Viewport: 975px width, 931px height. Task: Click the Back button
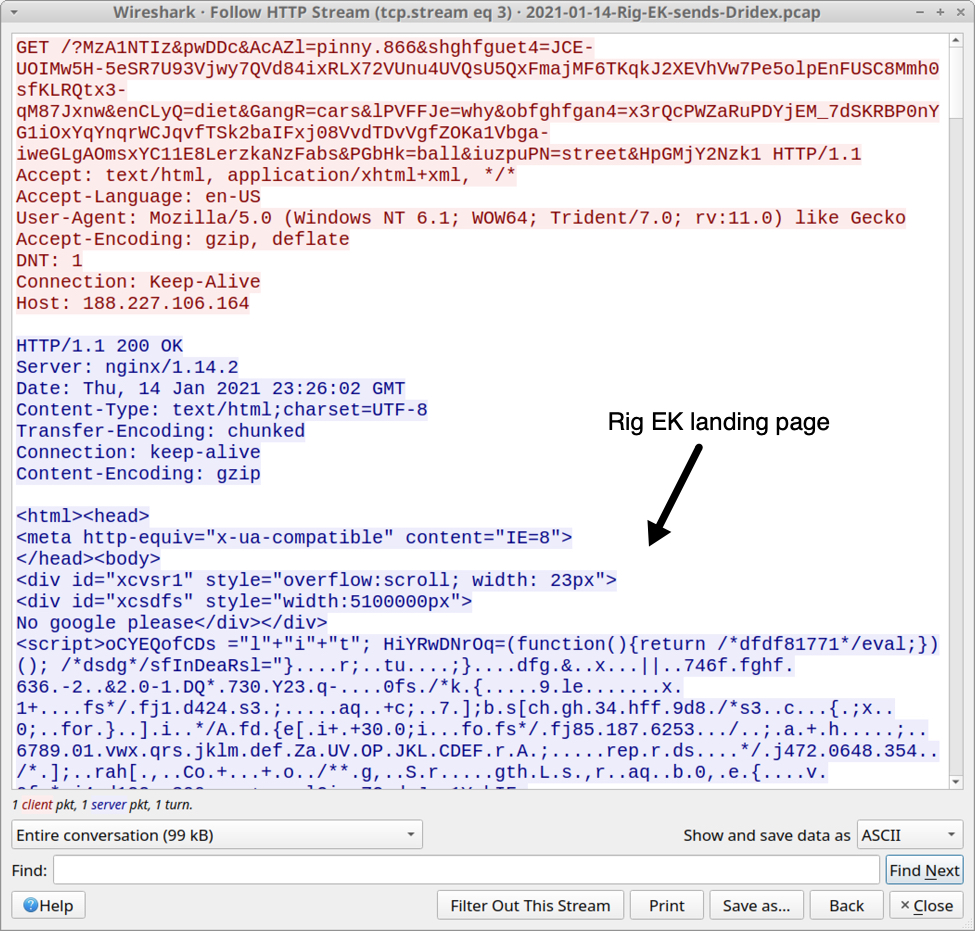click(x=846, y=906)
